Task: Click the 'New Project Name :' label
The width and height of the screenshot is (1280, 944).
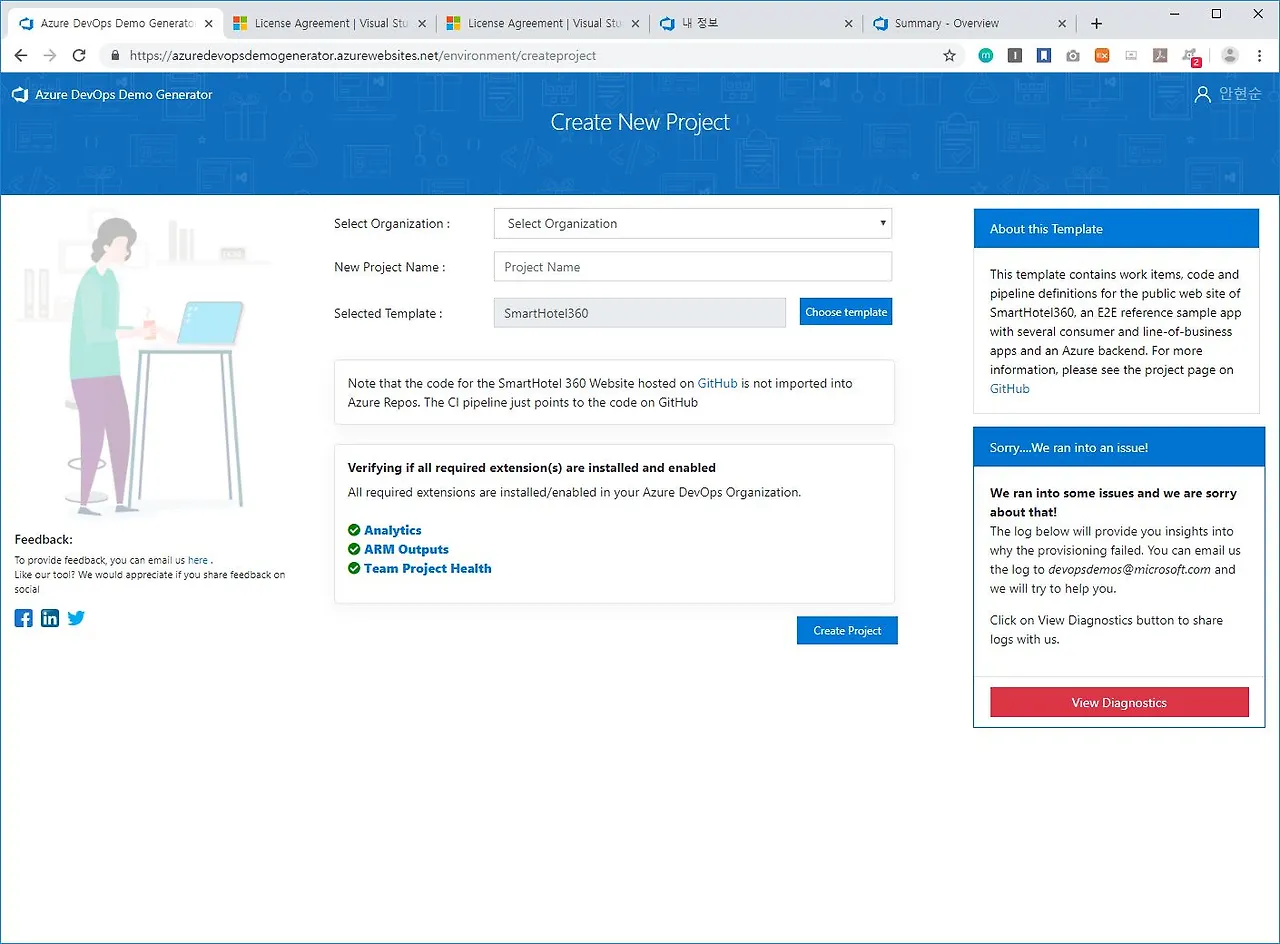Action: (x=390, y=267)
